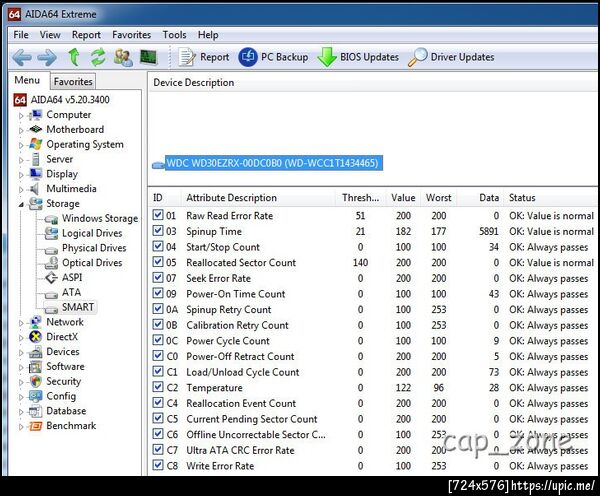Open the ASPI node

(64, 278)
